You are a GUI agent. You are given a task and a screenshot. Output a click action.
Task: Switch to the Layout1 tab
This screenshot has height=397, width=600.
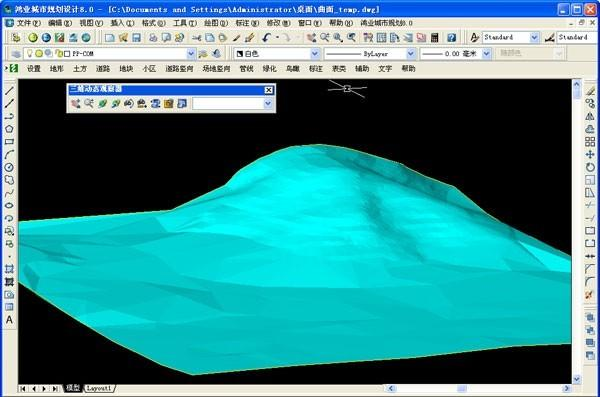[x=99, y=388]
